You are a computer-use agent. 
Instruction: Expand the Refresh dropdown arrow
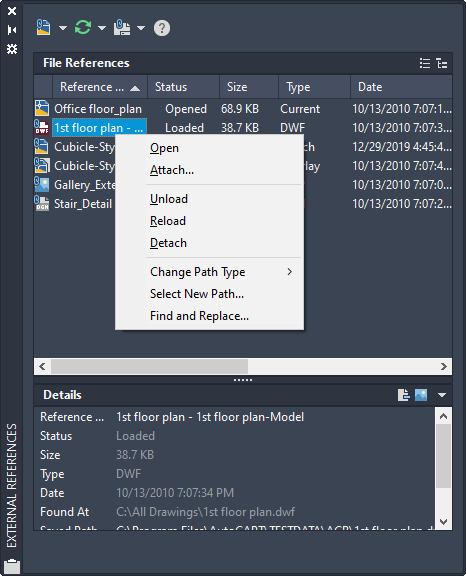(102, 28)
